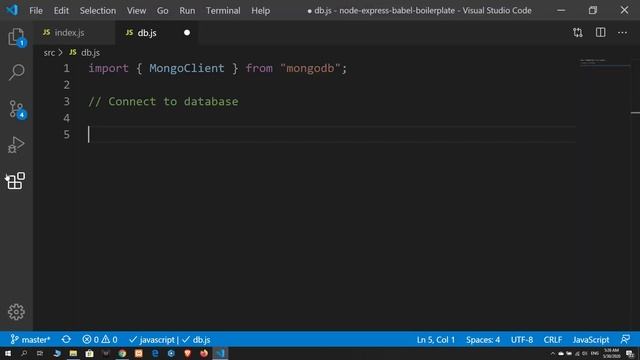The image size is (640, 360).
Task: Click the master* git branch indicator
Action: click(30, 339)
